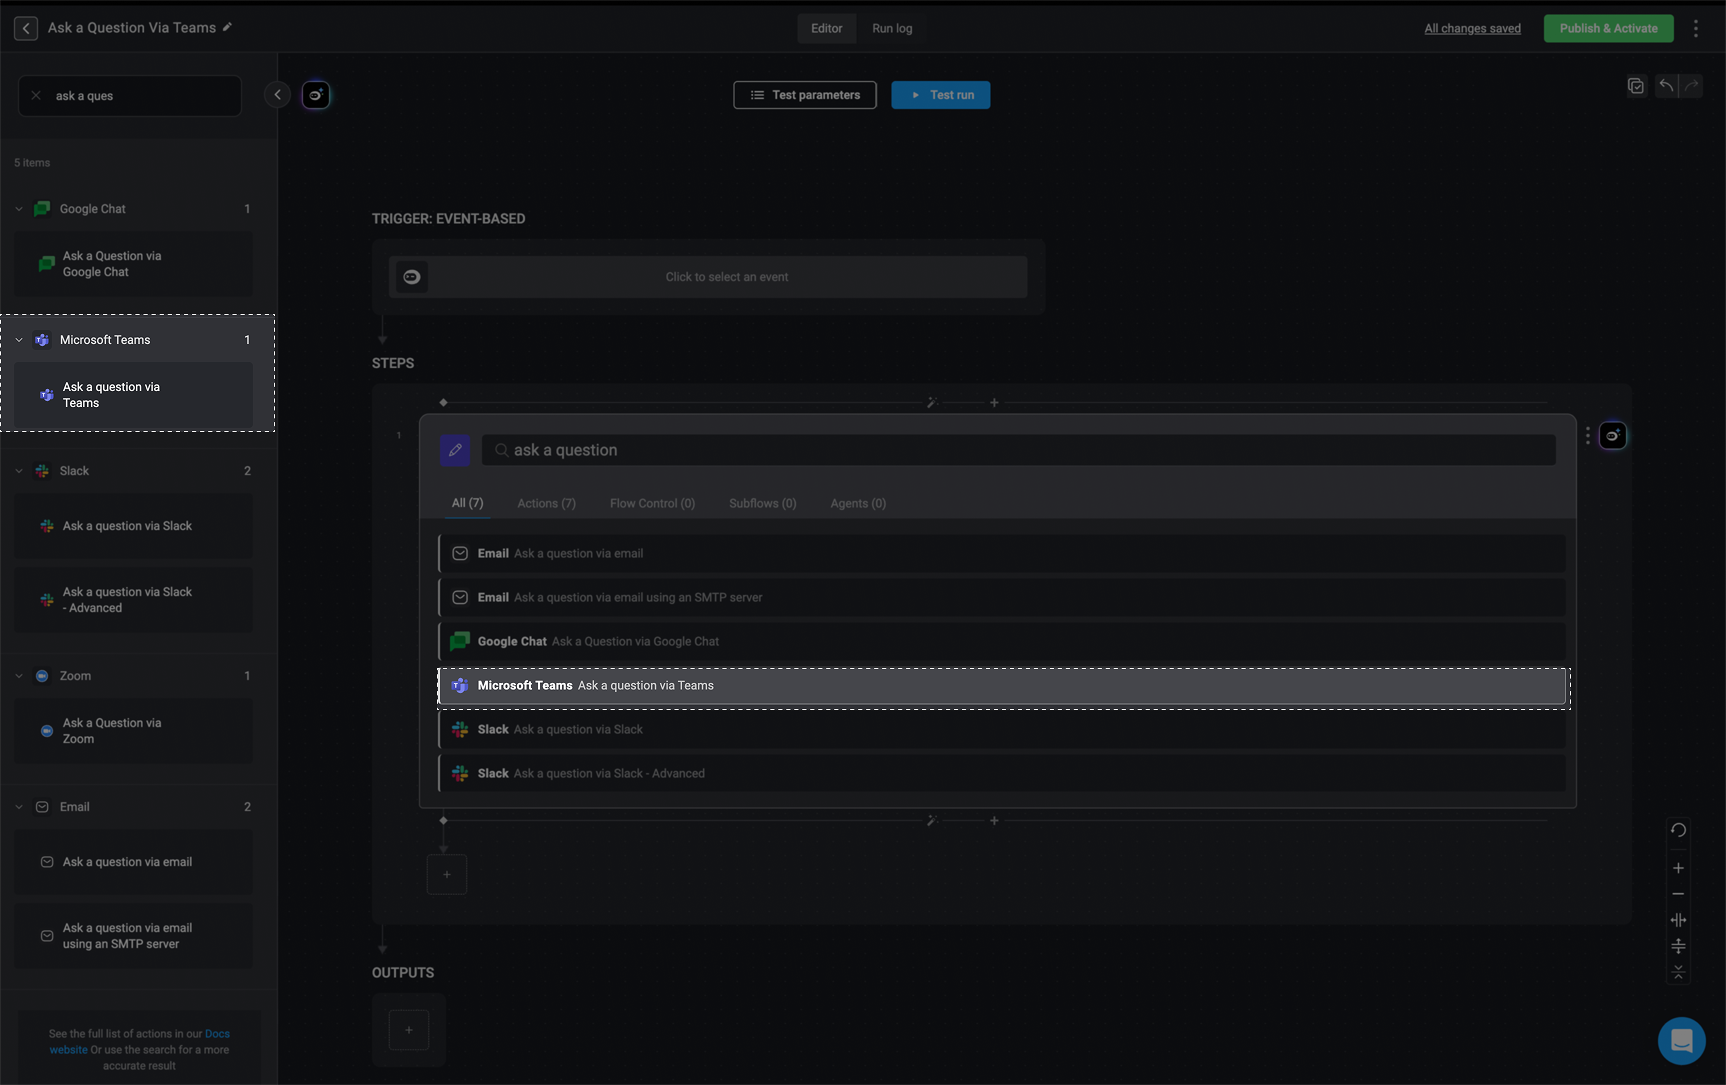Collapse the Email group
Viewport: 1726px width, 1085px height.
click(19, 807)
